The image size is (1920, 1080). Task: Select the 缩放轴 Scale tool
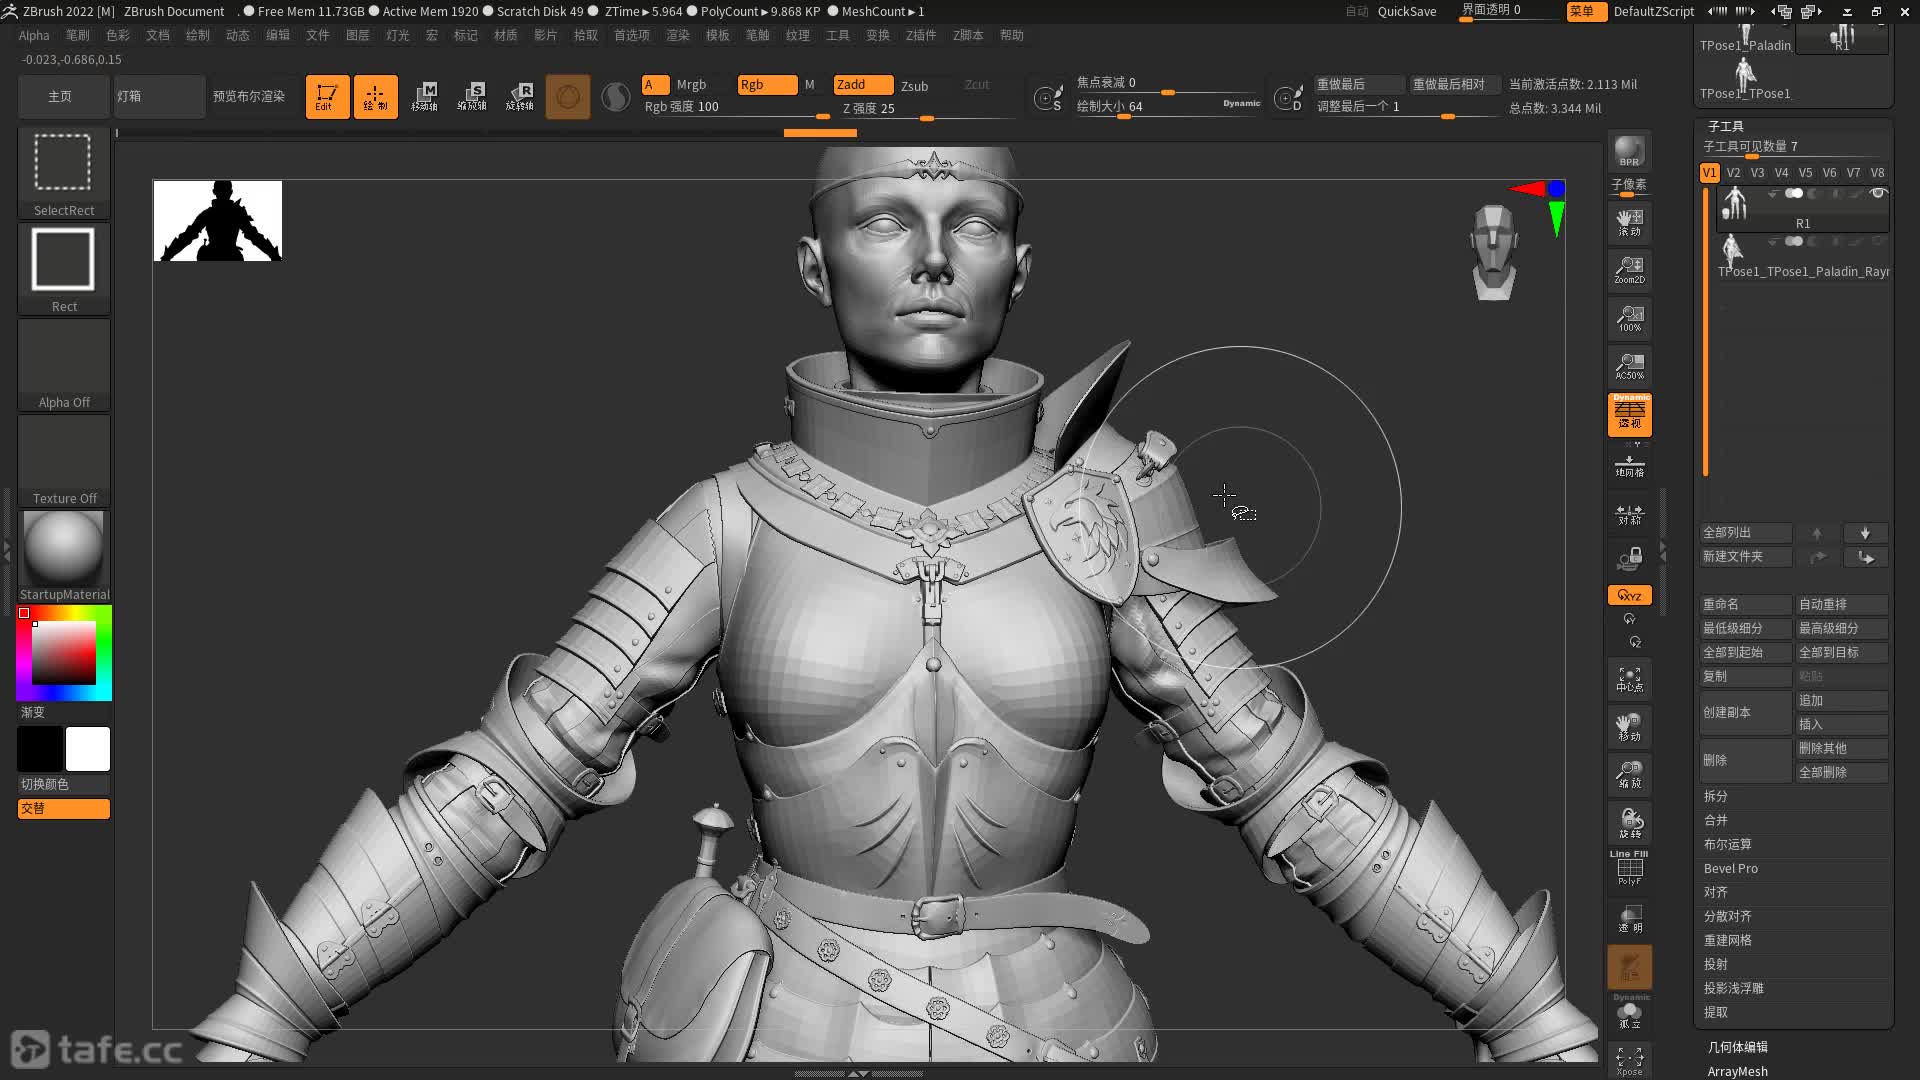point(472,97)
